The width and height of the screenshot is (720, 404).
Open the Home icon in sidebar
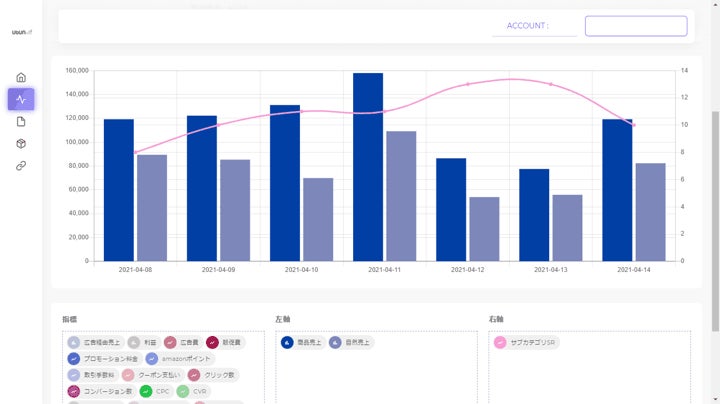click(21, 78)
